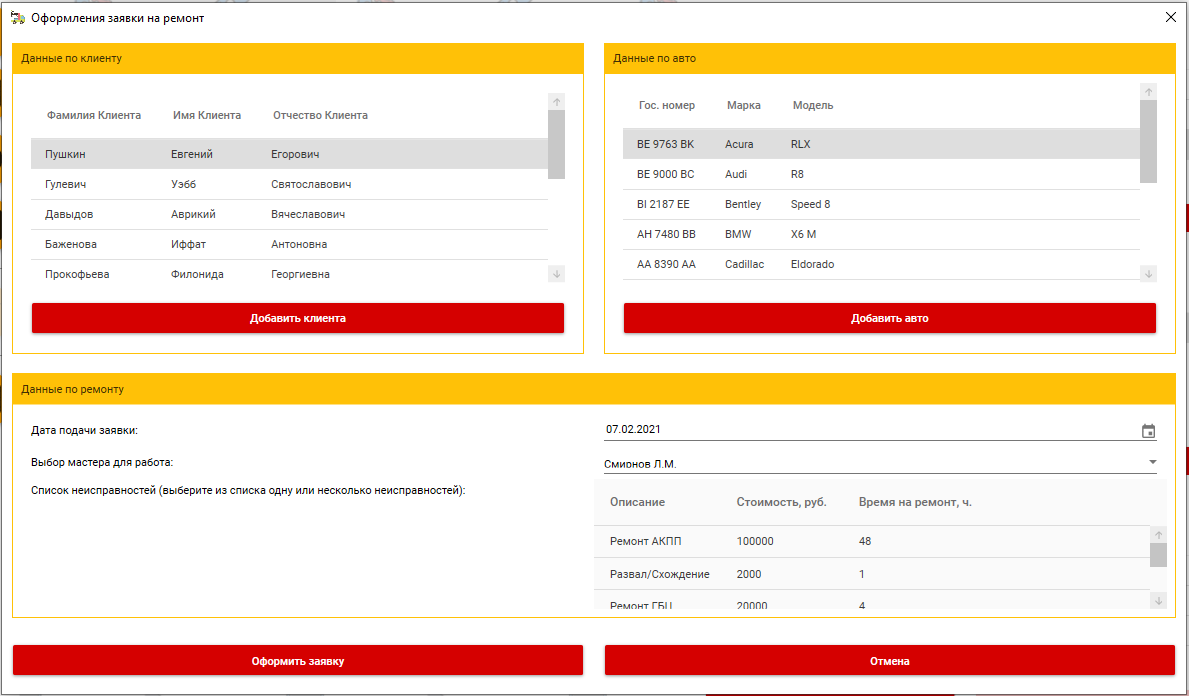Image resolution: width=1189 pixels, height=696 pixels.
Task: Click the first name Филонида cell
Action: click(x=197, y=274)
